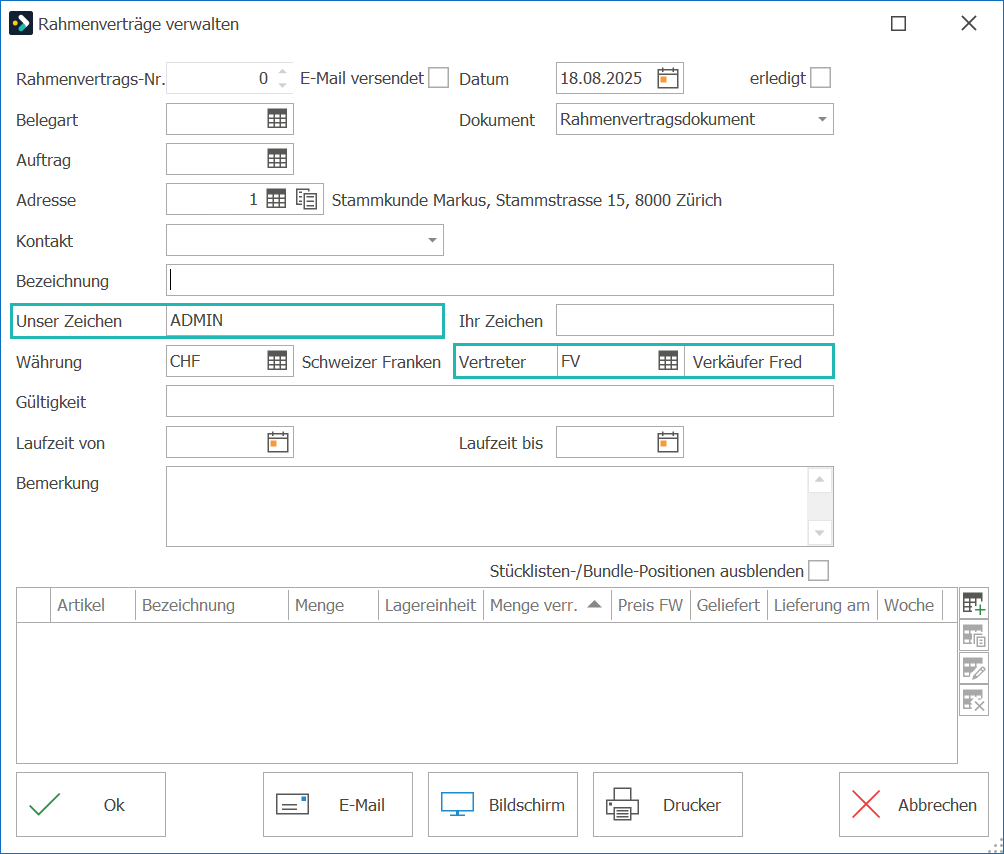Select the Geliefert column header
The width and height of the screenshot is (1004, 854).
point(728,605)
